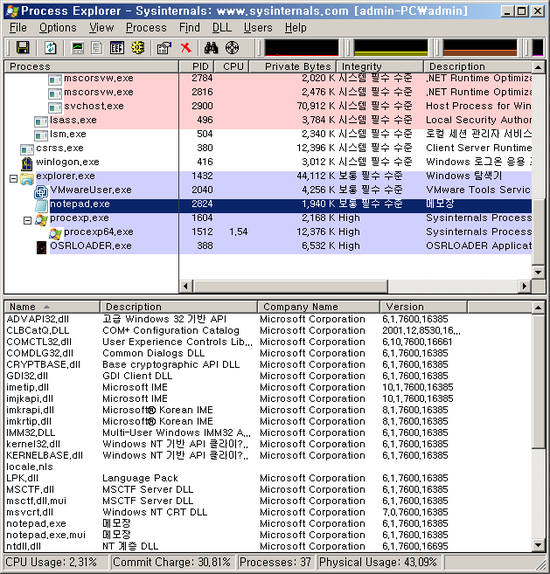Click the CPU Usage status bar entry
The height and width of the screenshot is (574, 550).
pyautogui.click(x=56, y=562)
